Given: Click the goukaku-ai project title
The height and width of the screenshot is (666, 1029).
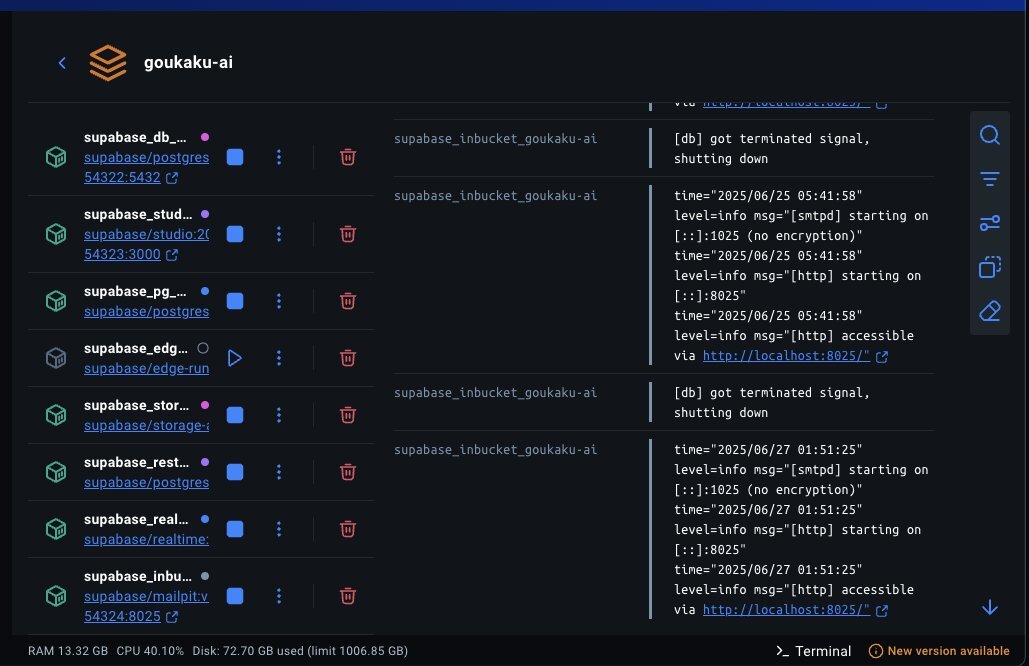Looking at the screenshot, I should click(188, 62).
